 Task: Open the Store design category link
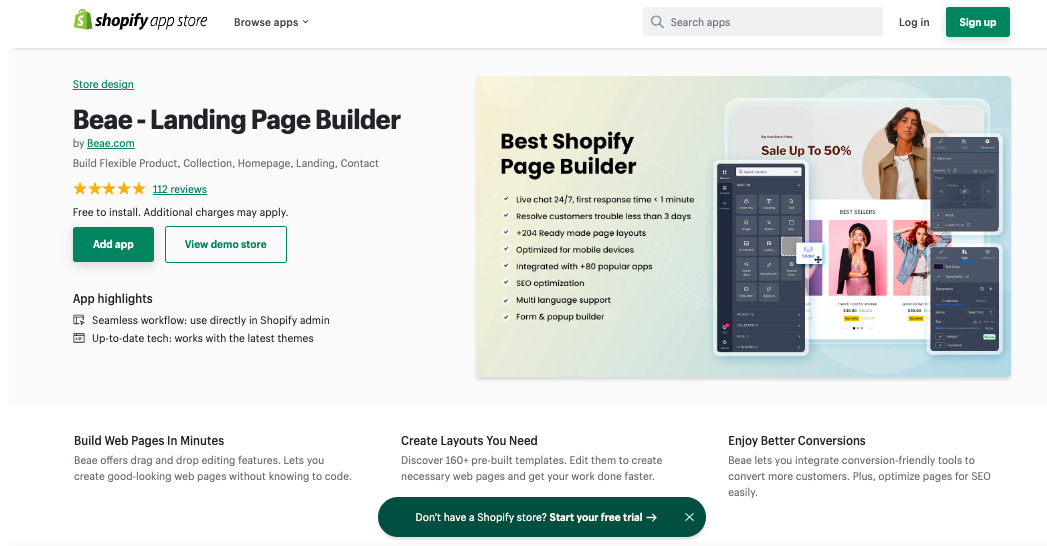tap(103, 84)
